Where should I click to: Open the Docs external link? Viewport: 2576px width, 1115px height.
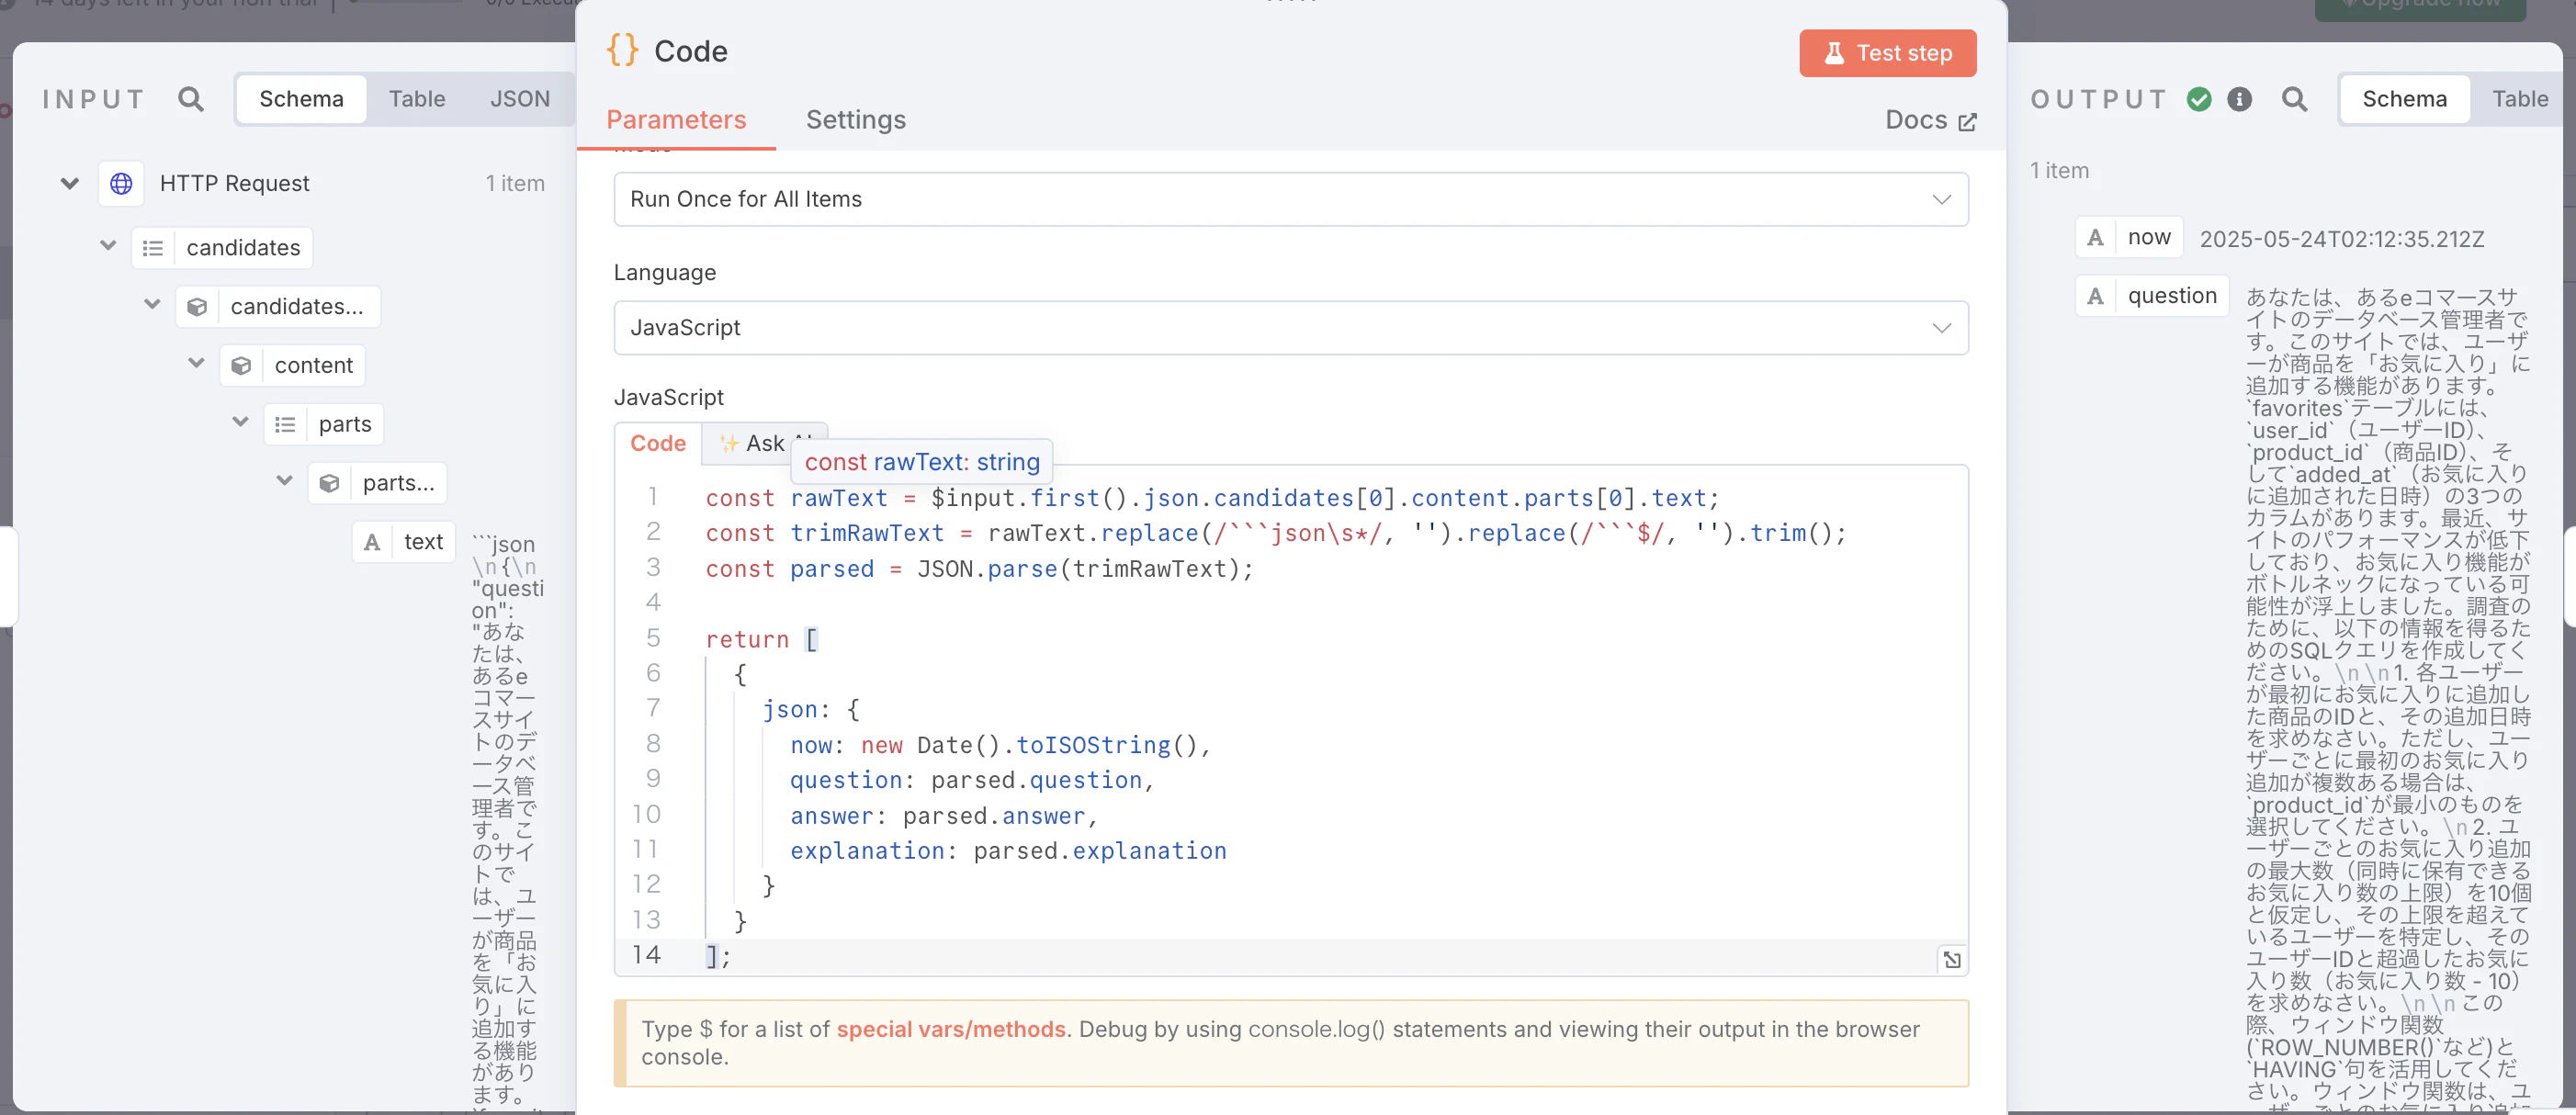click(x=1930, y=120)
